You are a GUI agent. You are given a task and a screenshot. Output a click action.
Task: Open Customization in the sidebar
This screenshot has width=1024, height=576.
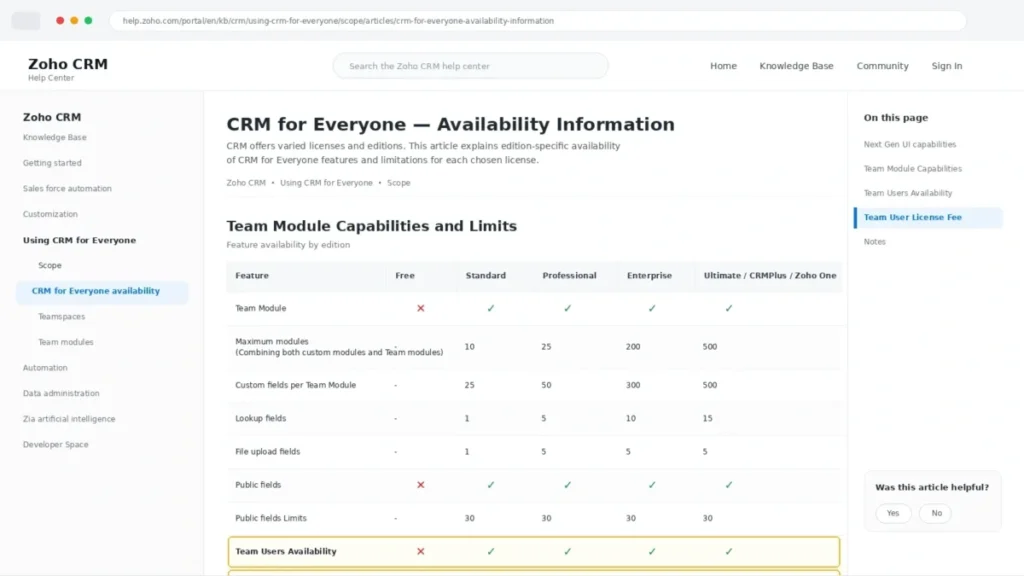(x=50, y=214)
